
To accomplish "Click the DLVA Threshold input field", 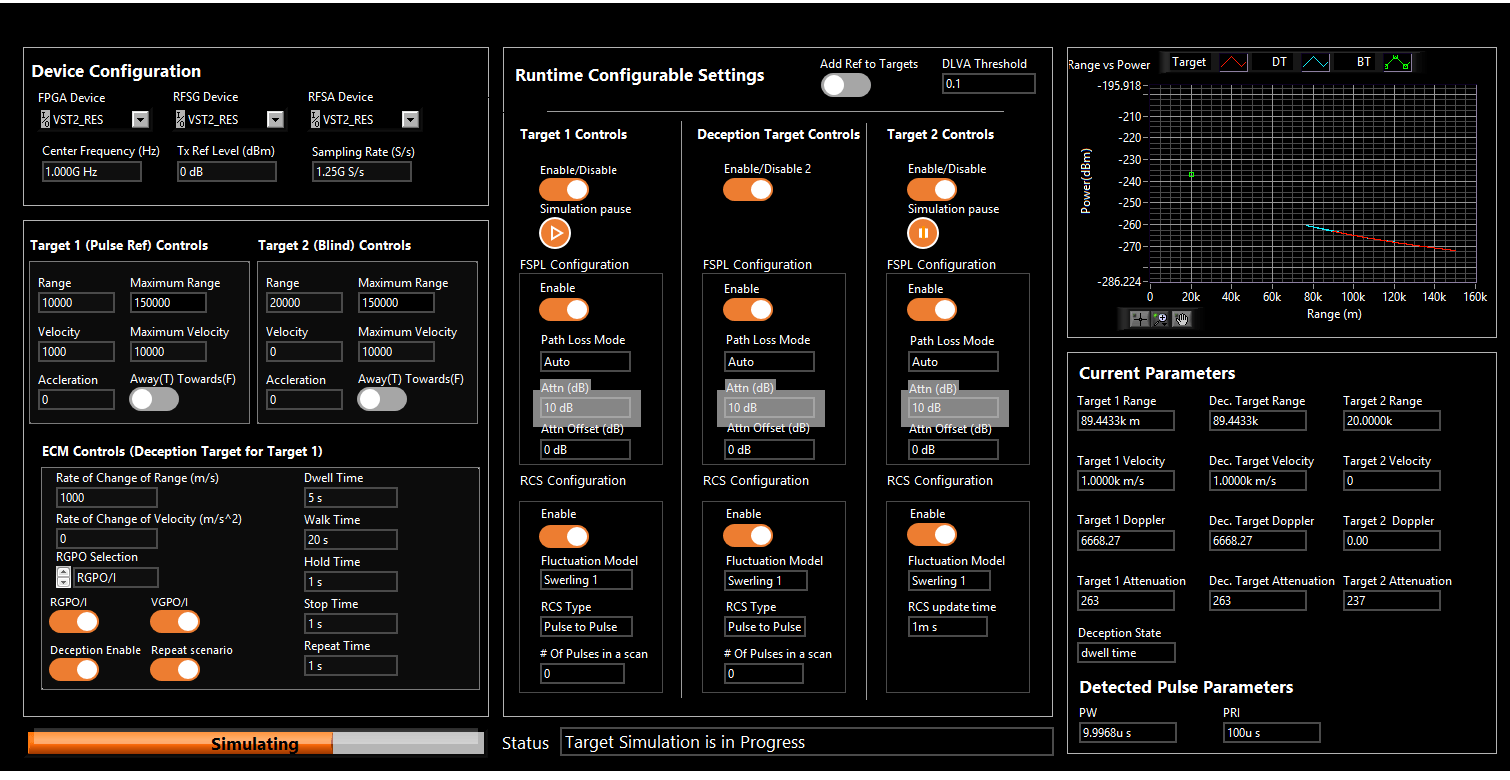I will point(988,84).
